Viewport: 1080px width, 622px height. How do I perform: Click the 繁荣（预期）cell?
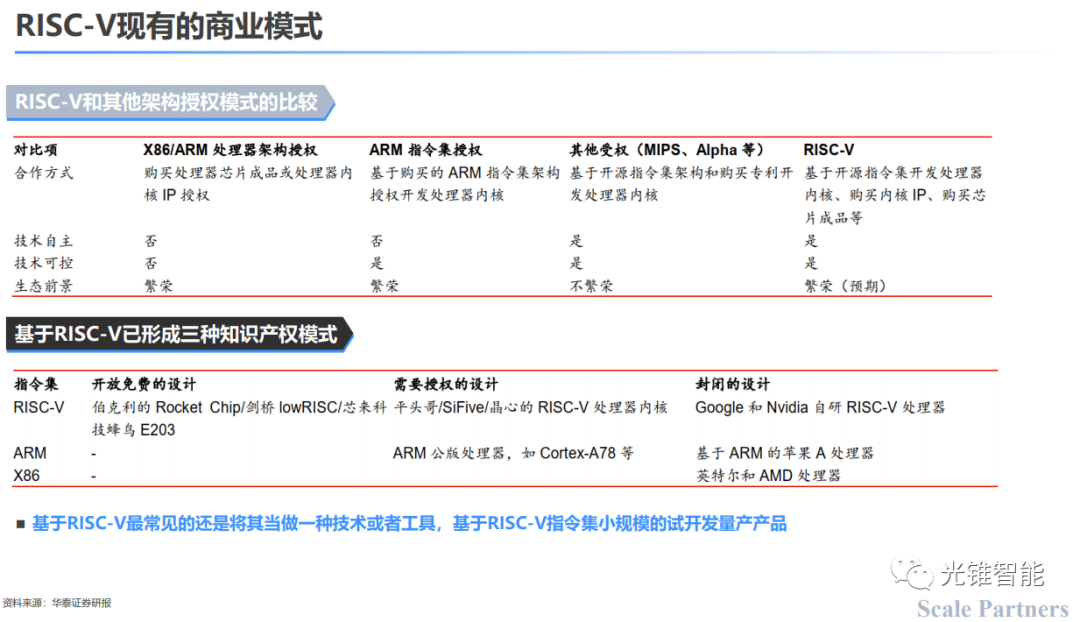pos(846,286)
